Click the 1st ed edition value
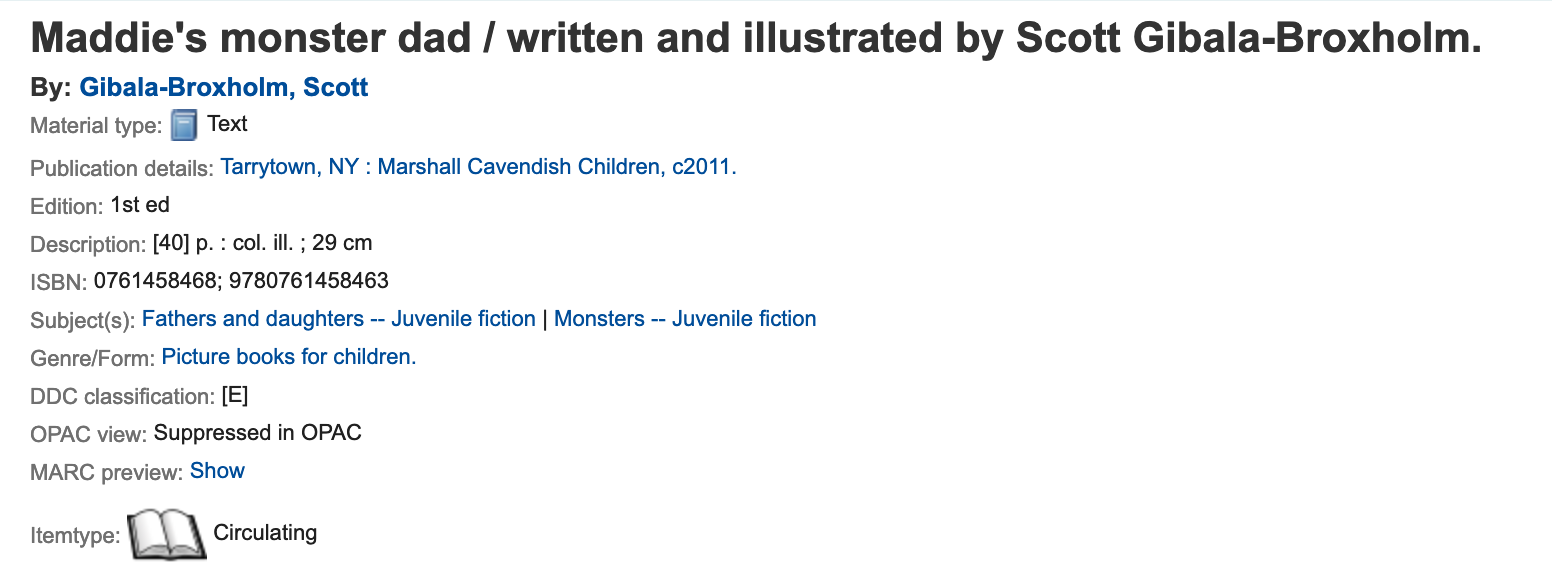The width and height of the screenshot is (1552, 584). coord(140,205)
